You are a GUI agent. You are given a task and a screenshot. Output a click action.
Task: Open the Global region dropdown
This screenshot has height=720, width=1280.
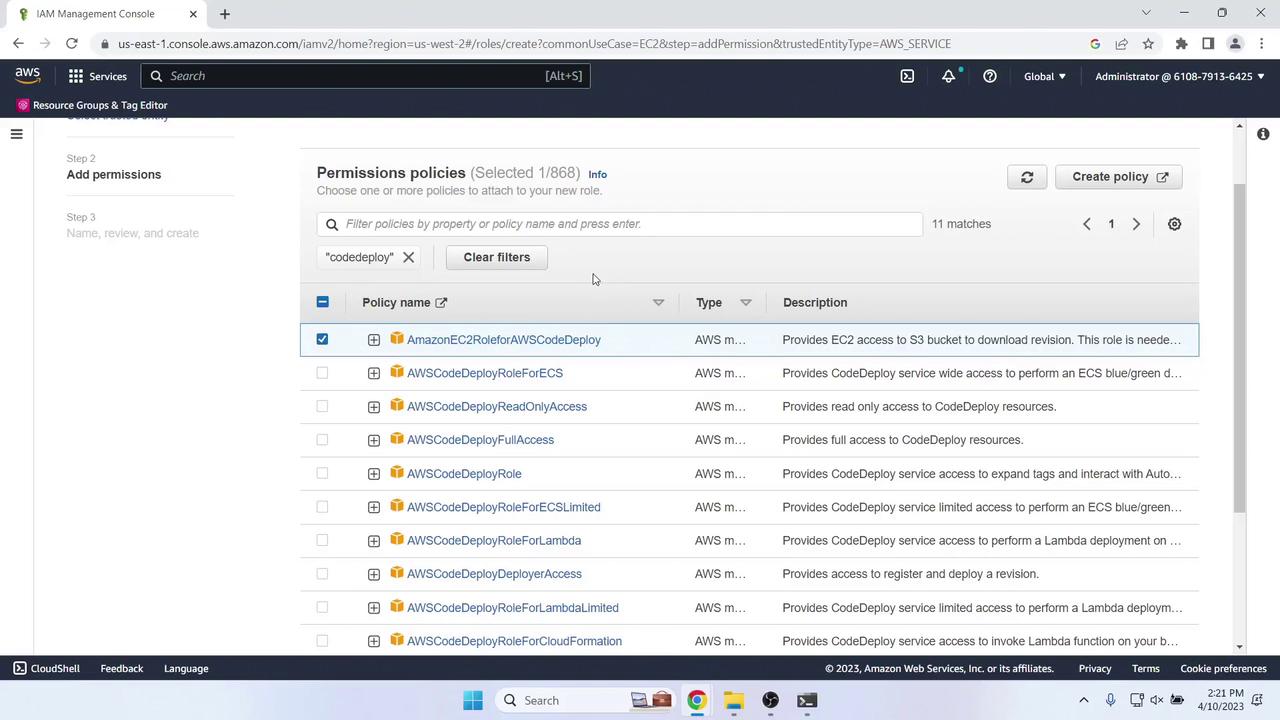[x=1045, y=76]
